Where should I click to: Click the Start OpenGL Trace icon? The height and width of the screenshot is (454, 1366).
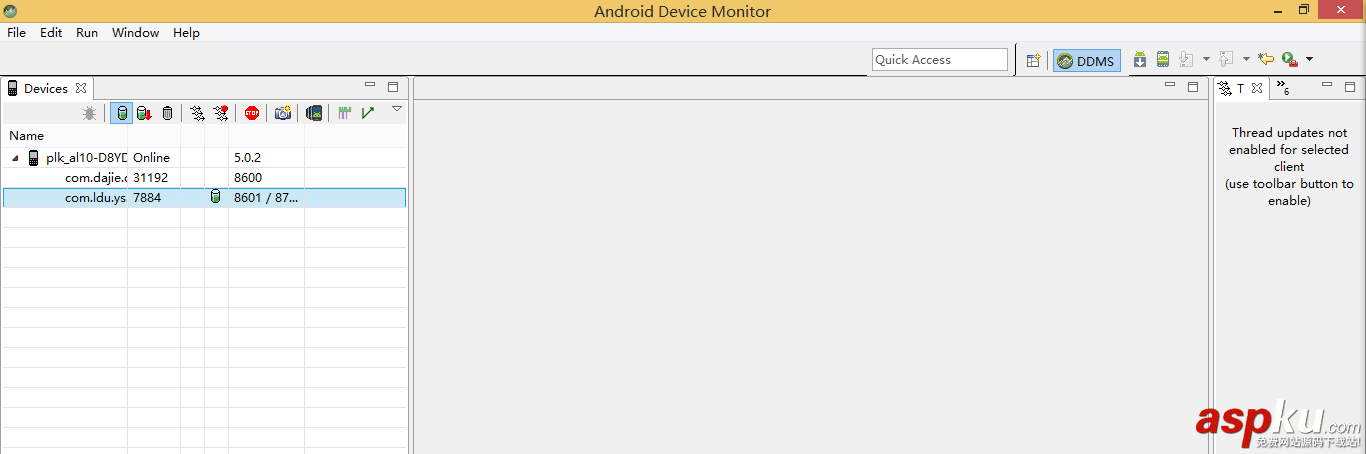pyautogui.click(x=368, y=113)
